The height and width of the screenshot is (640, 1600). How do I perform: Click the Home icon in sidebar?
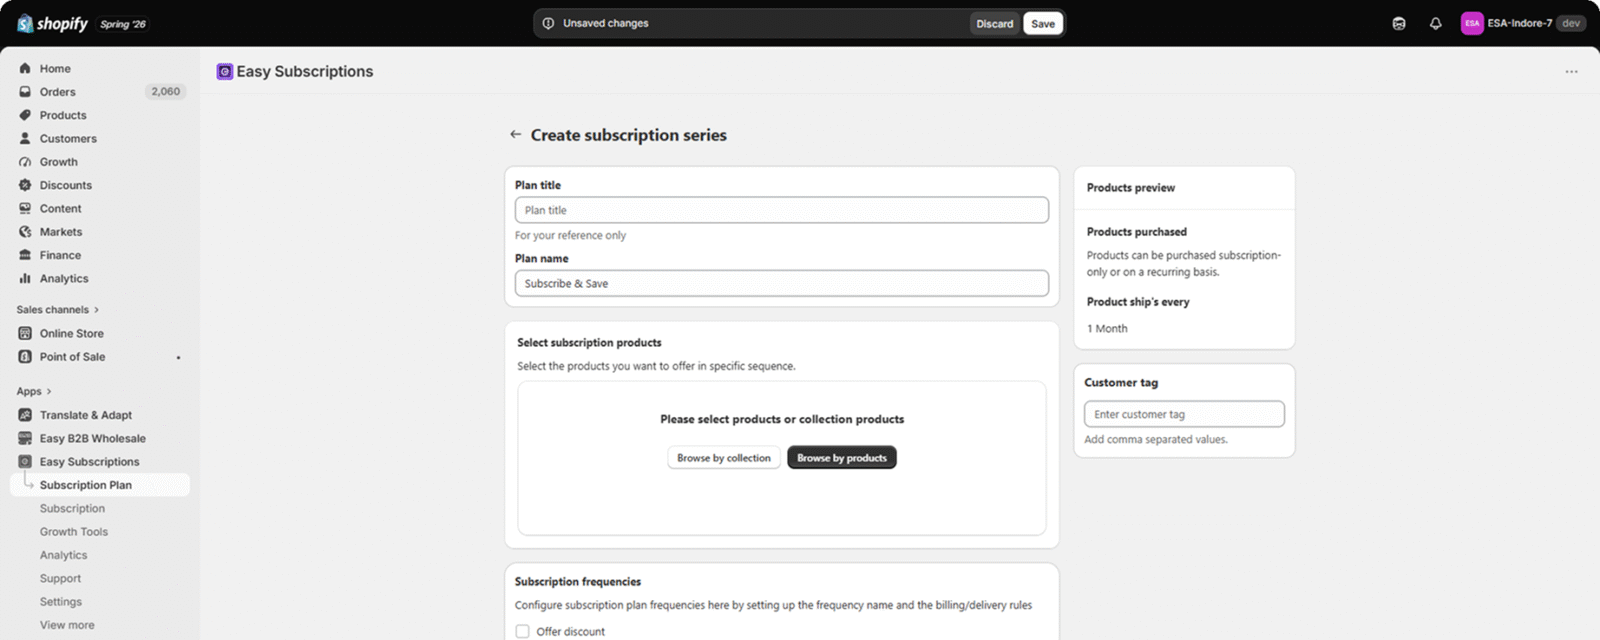click(x=25, y=68)
